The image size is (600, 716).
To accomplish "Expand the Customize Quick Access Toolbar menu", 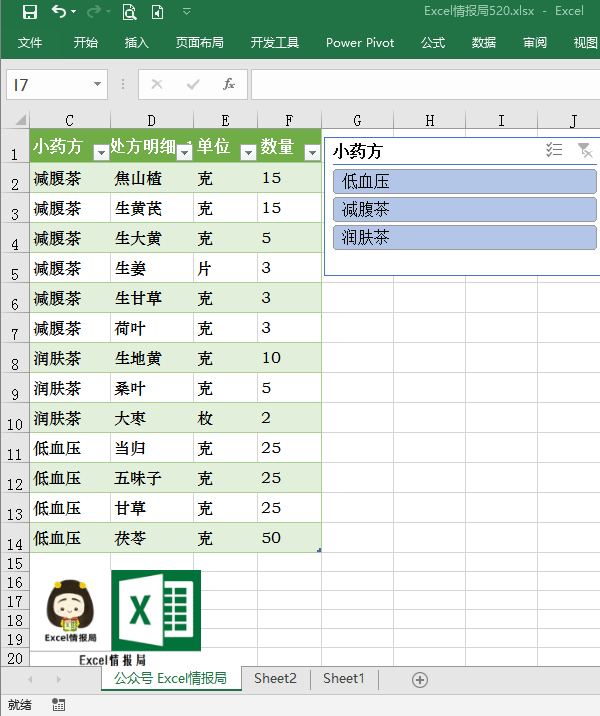I will (x=187, y=11).
